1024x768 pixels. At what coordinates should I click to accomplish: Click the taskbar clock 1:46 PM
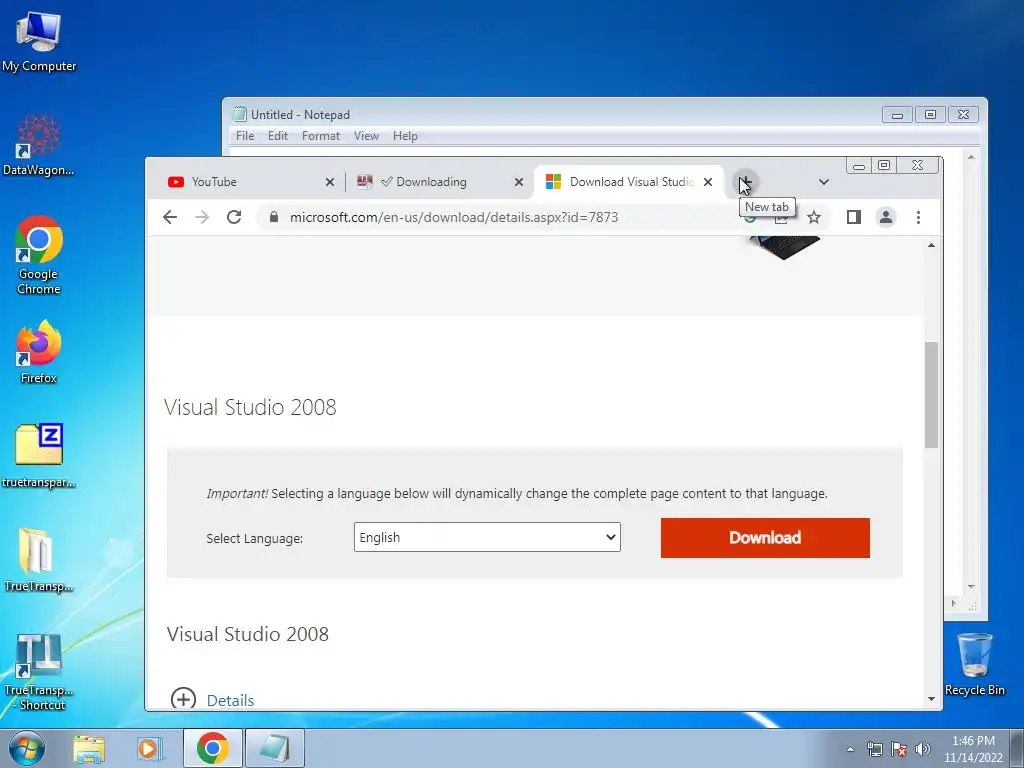(x=973, y=741)
